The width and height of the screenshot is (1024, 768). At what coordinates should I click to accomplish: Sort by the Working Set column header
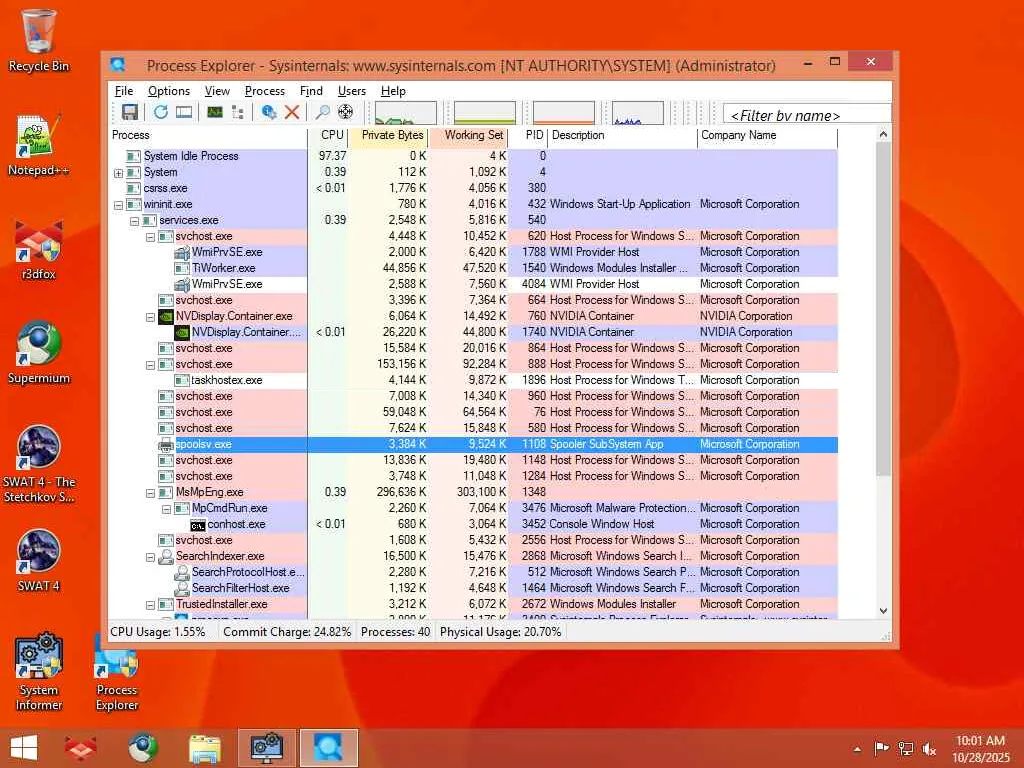(x=468, y=135)
